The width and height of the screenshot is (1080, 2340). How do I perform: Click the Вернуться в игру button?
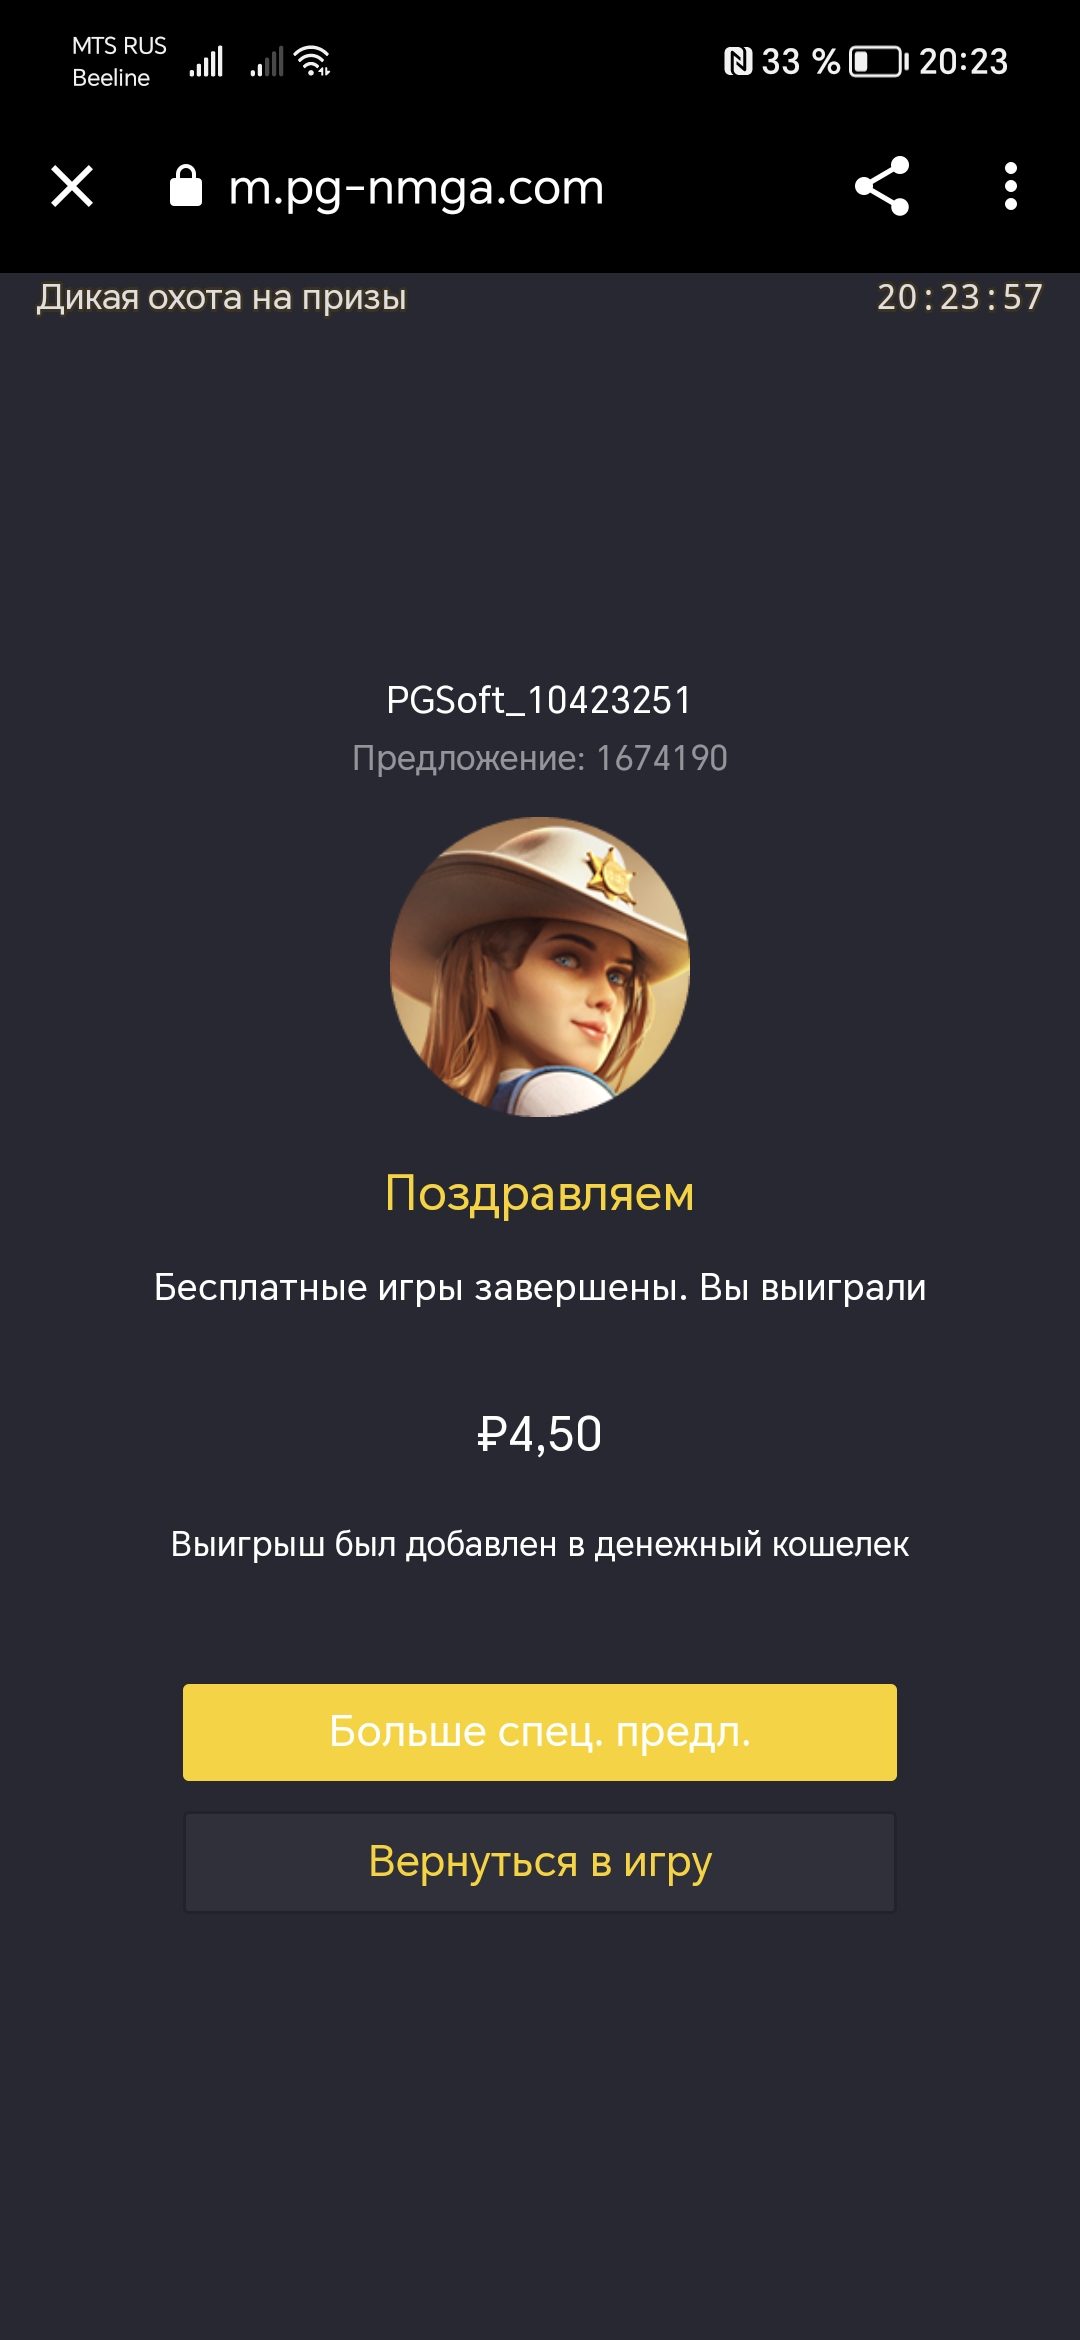point(540,1862)
